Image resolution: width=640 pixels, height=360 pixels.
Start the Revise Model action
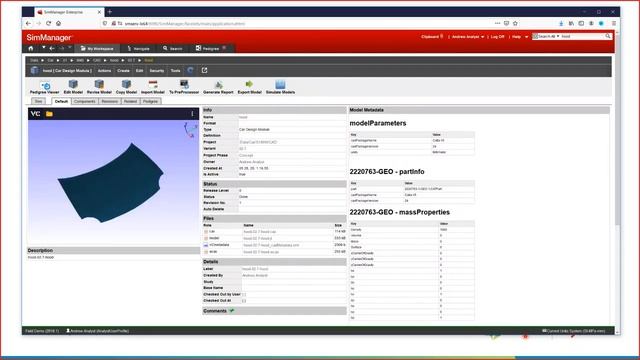[99, 87]
